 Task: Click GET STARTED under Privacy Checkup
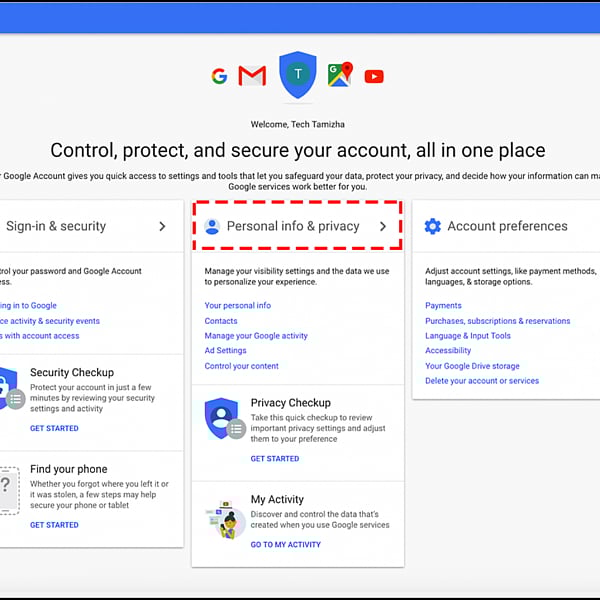coord(274,459)
